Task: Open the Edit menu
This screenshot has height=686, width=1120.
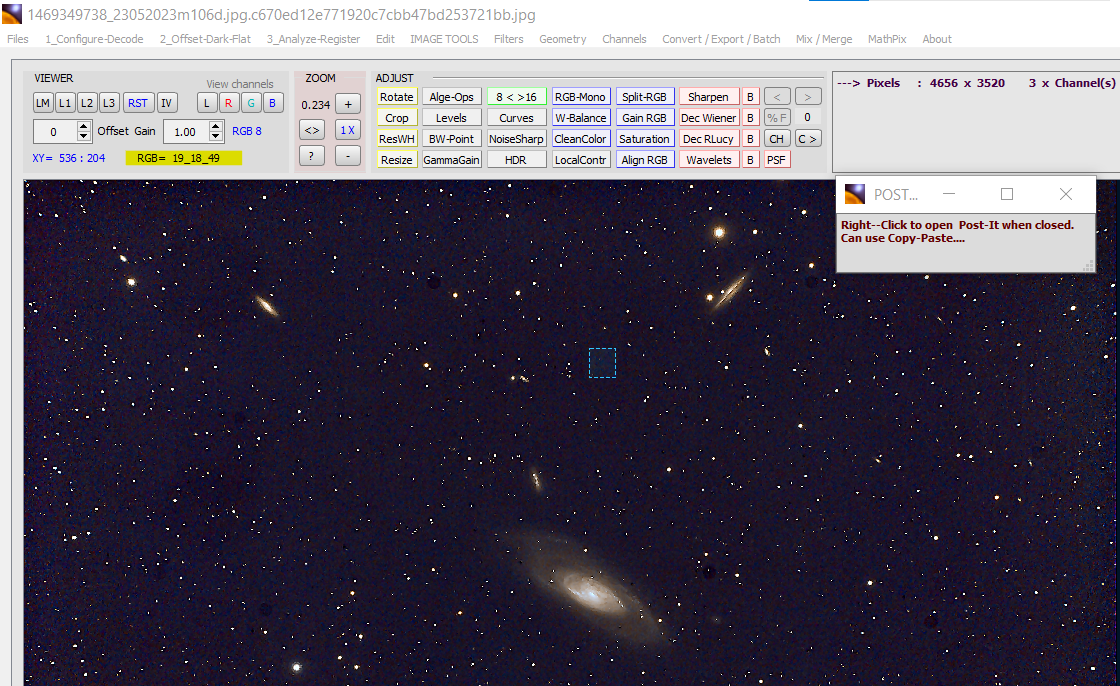Action: (385, 39)
